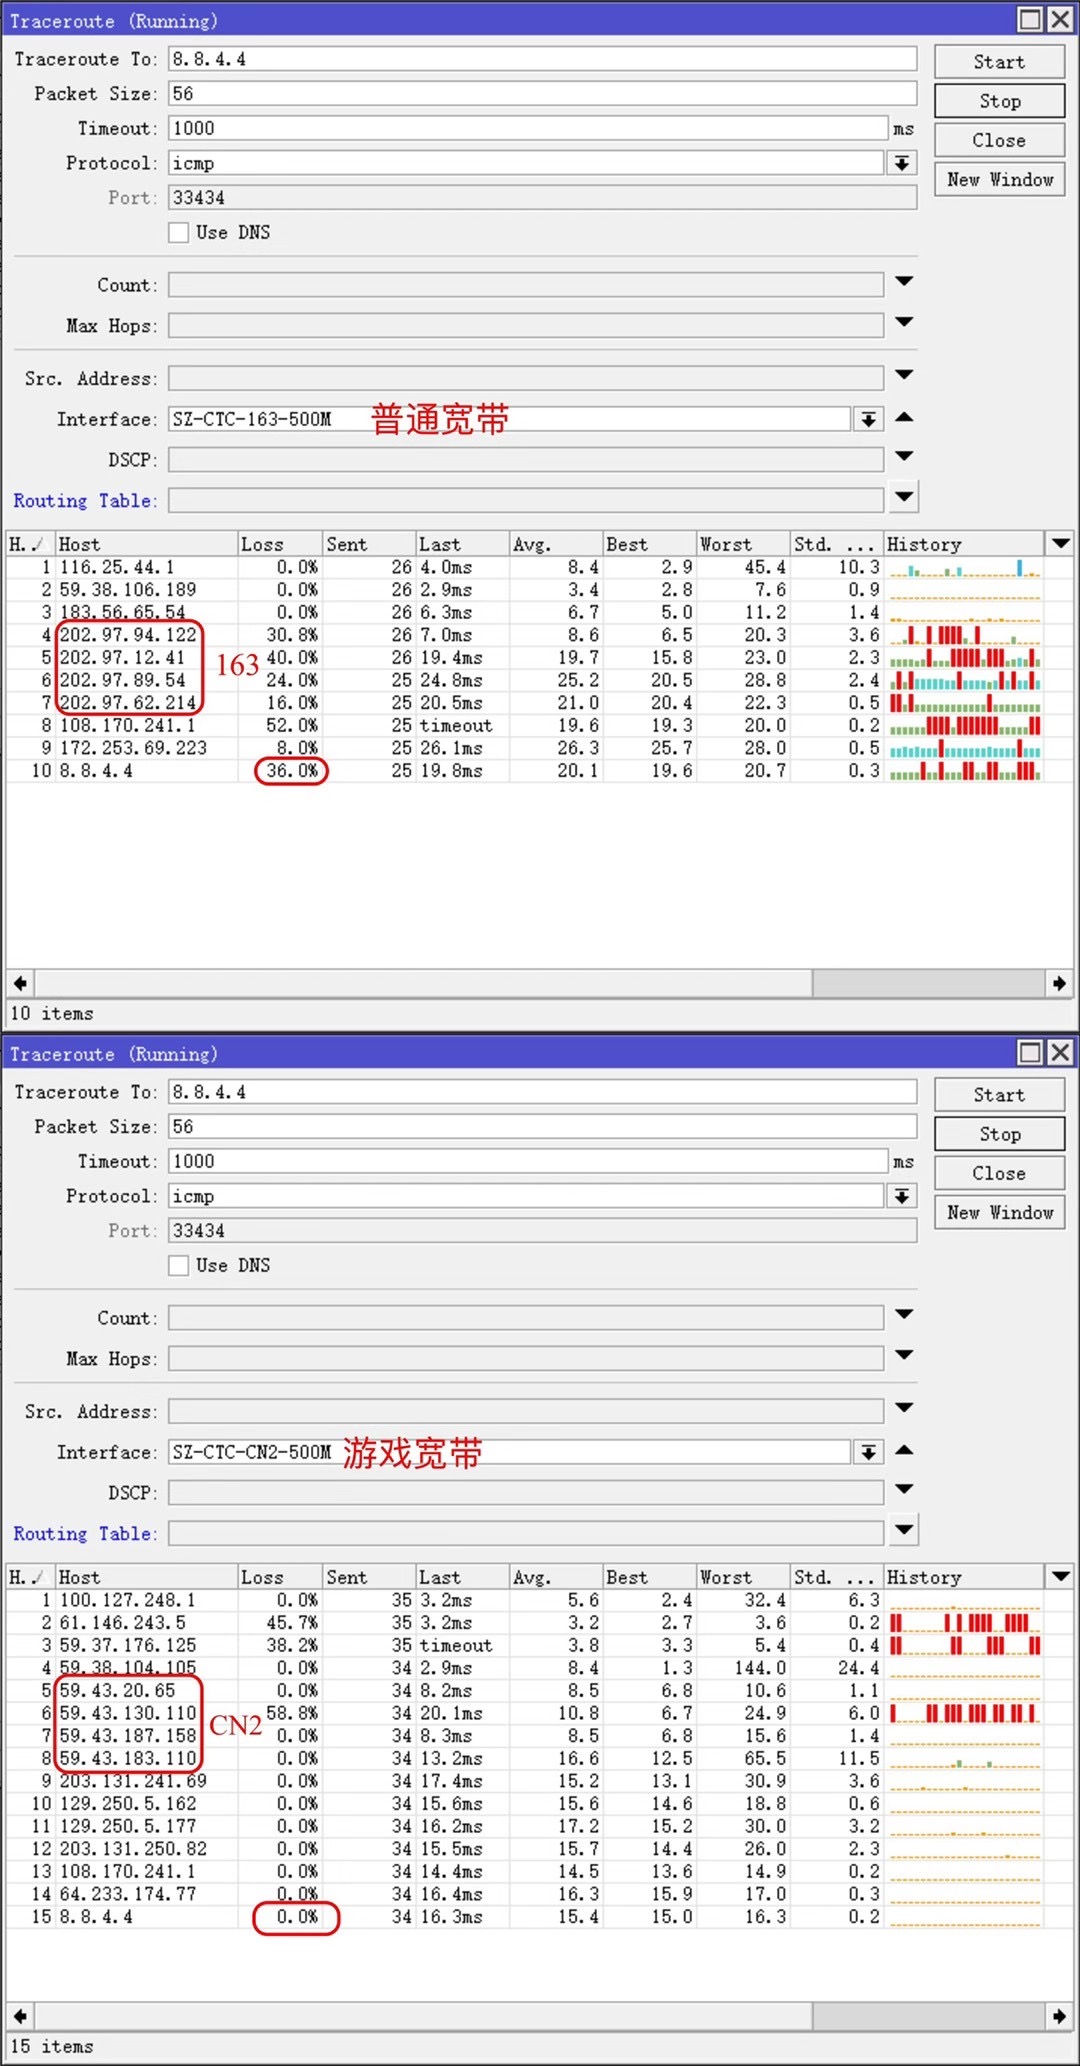This screenshot has height=2066, width=1080.
Task: Open column selector arrow beside bottom History header
Action: point(1060,1576)
